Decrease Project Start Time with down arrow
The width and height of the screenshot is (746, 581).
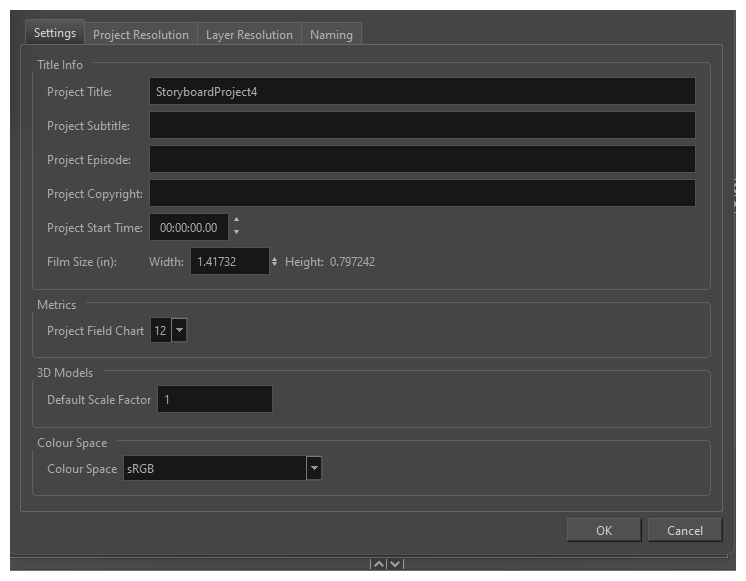click(236, 232)
